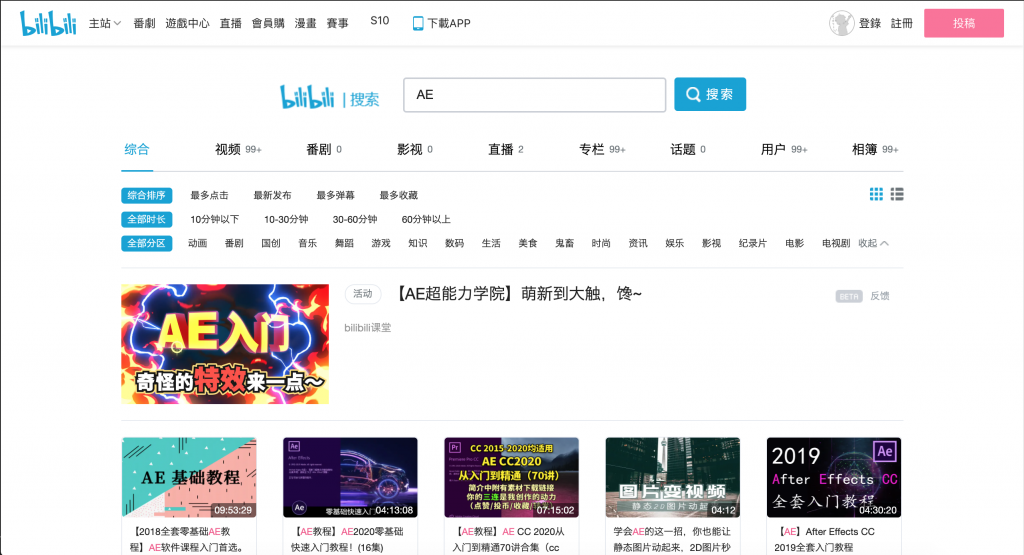The height and width of the screenshot is (555, 1024).
Task: Switch to the 专栏 99+ tab
Action: (x=602, y=150)
